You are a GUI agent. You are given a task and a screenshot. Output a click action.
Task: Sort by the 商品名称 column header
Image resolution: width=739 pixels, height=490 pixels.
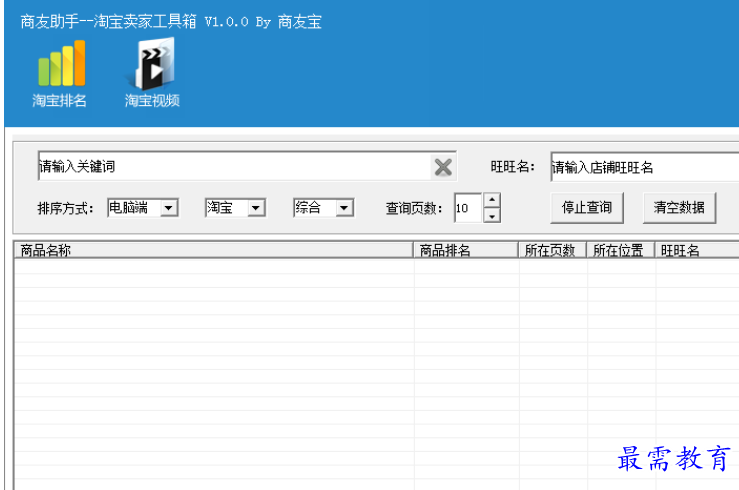coord(214,250)
